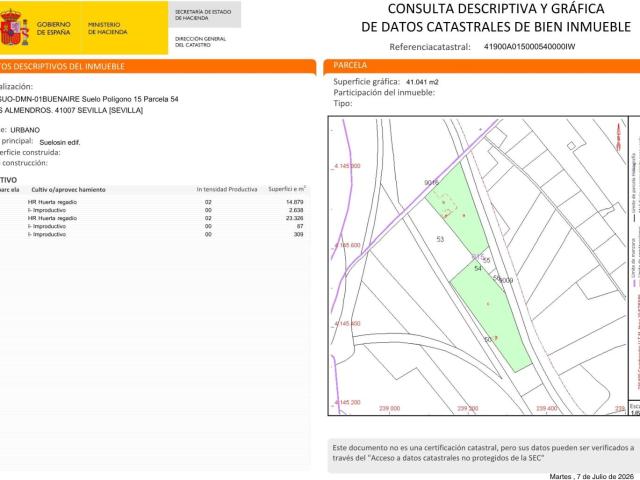The height and width of the screenshot is (480, 640).
Task: Select the line 'DE DATOS CATASTRALES DE BIEN INMUEBLE'
Action: (x=496, y=27)
